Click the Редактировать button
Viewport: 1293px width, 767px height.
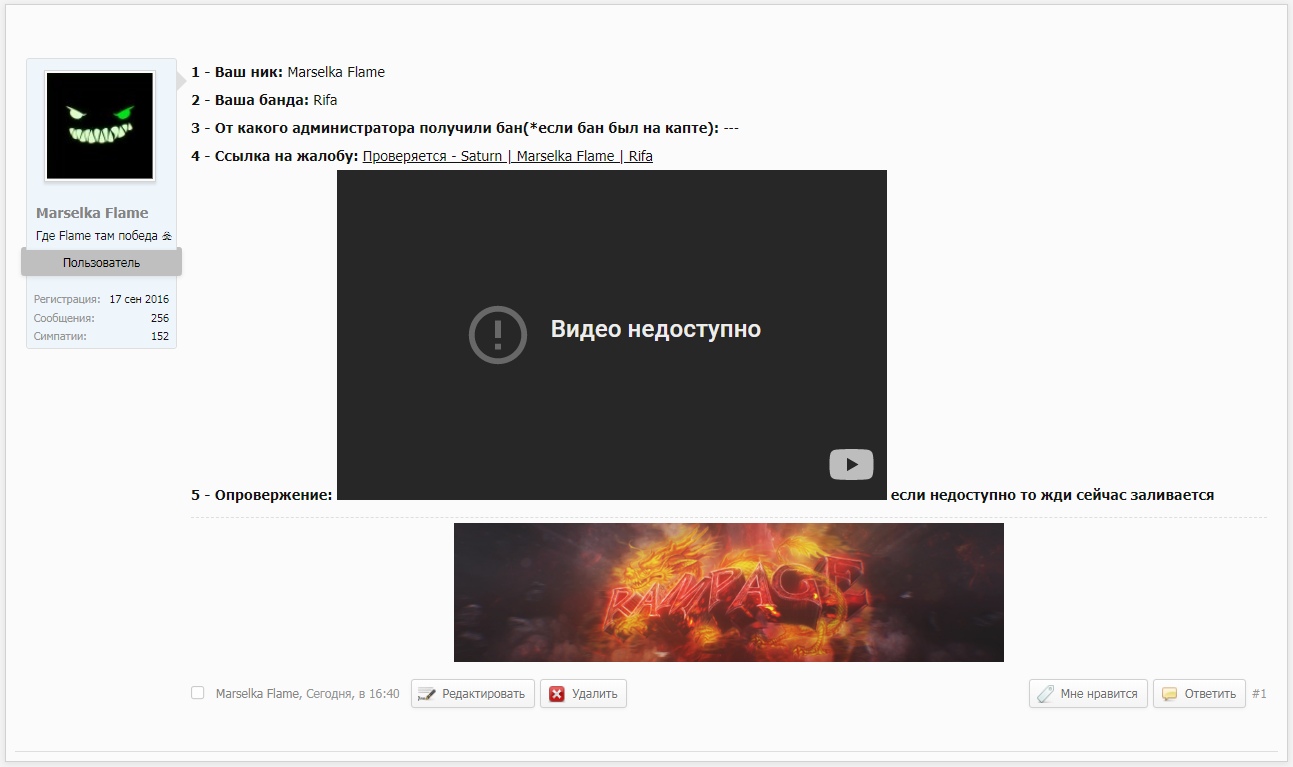pyautogui.click(x=473, y=694)
